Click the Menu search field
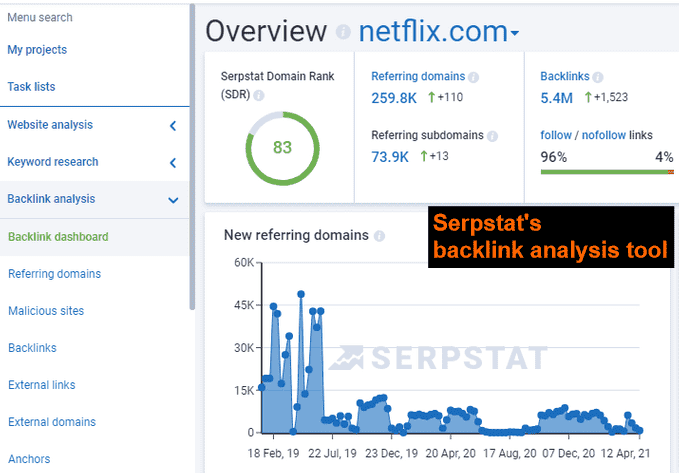This screenshot has height=473, width=679. coord(40,17)
